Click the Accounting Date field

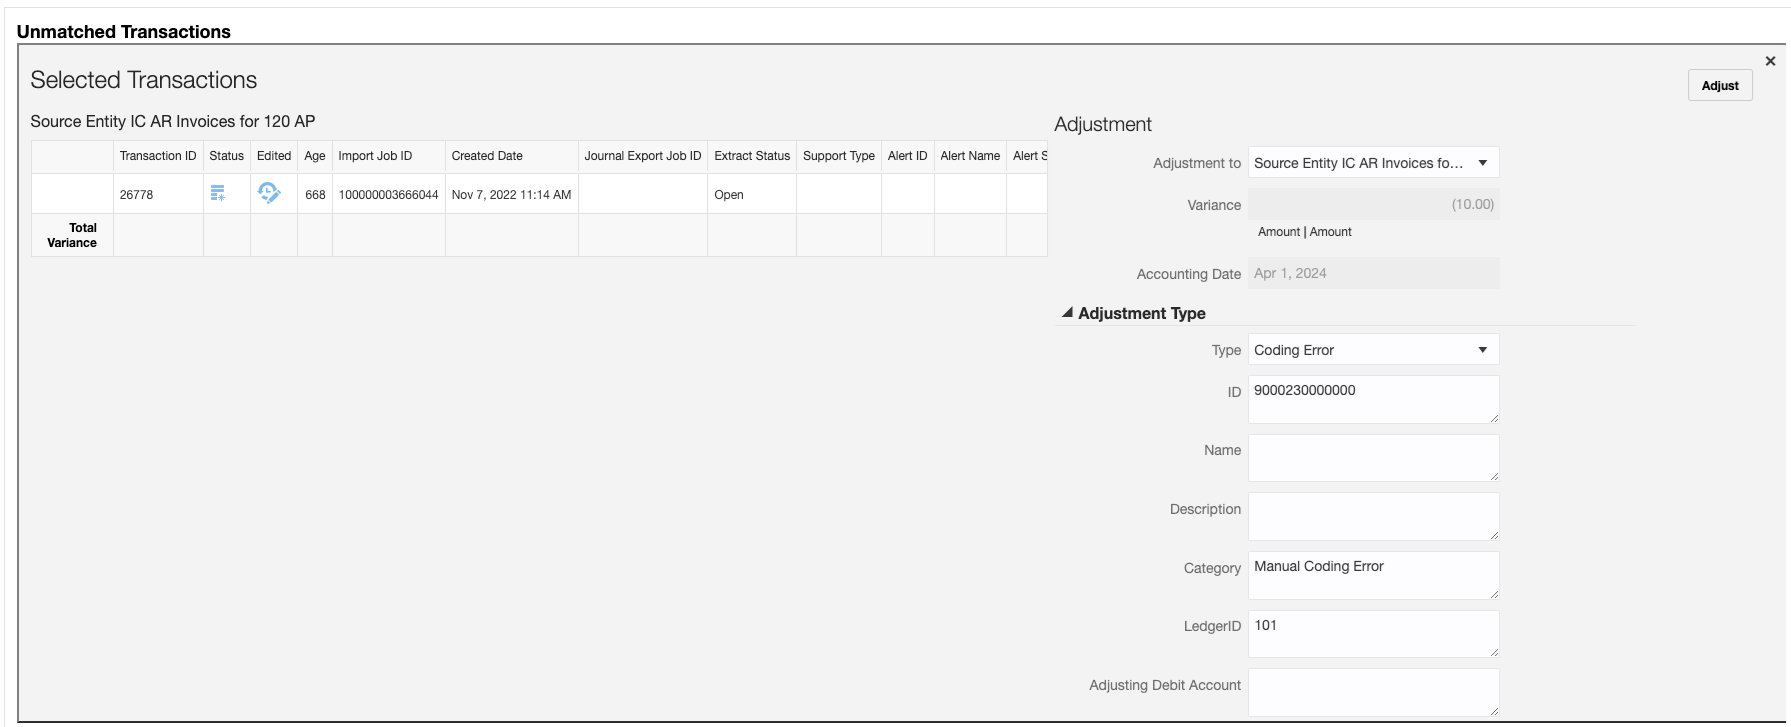pos(1373,273)
